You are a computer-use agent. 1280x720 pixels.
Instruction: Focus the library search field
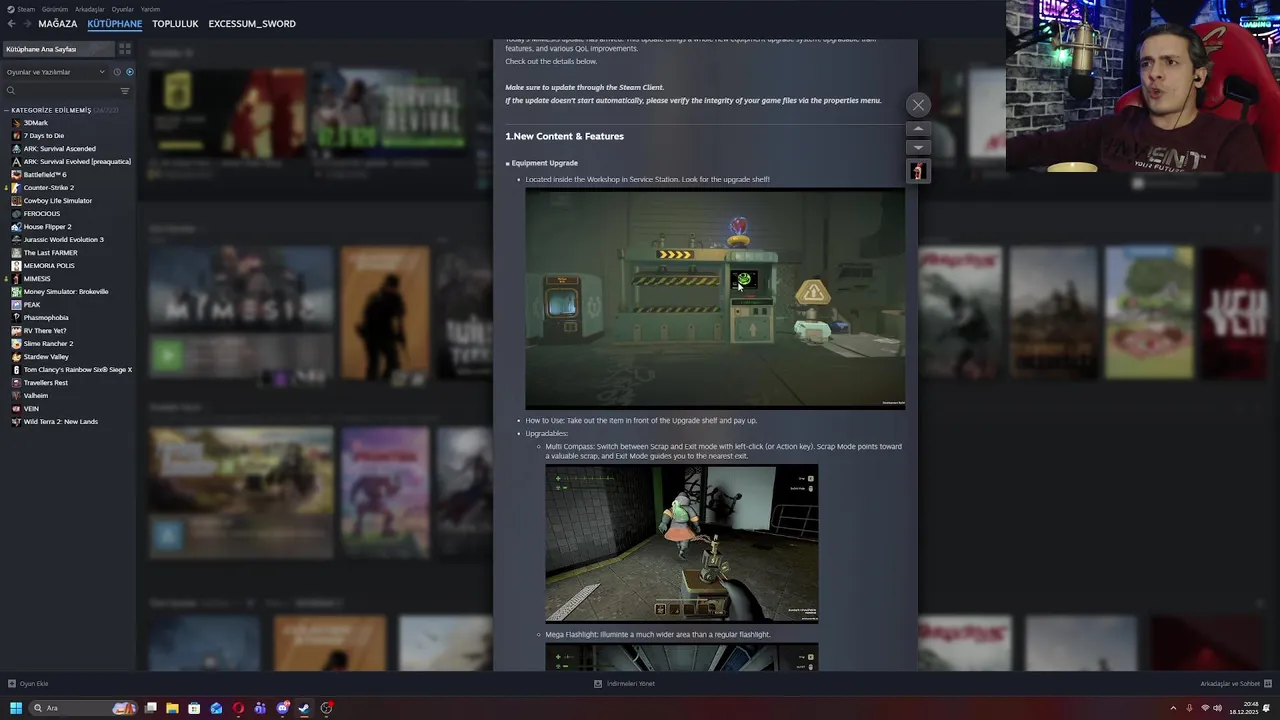[60, 91]
